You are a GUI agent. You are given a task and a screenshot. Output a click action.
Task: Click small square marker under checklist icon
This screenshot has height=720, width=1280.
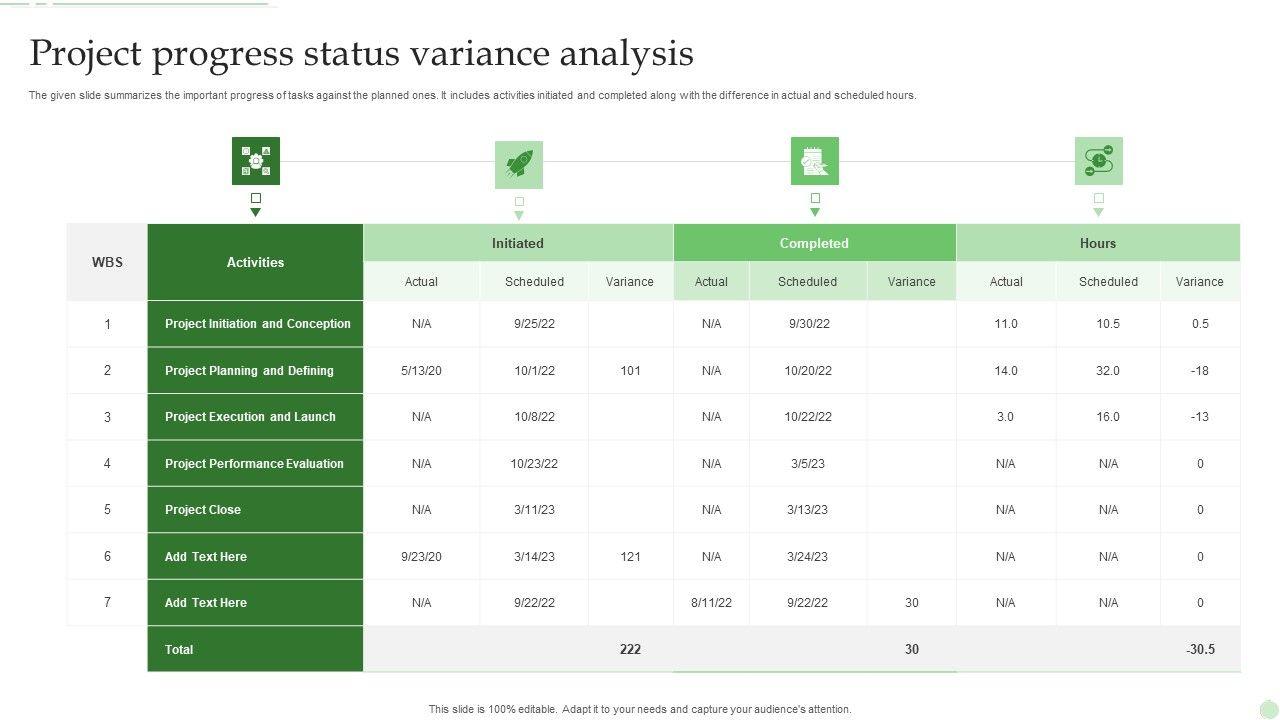point(815,198)
